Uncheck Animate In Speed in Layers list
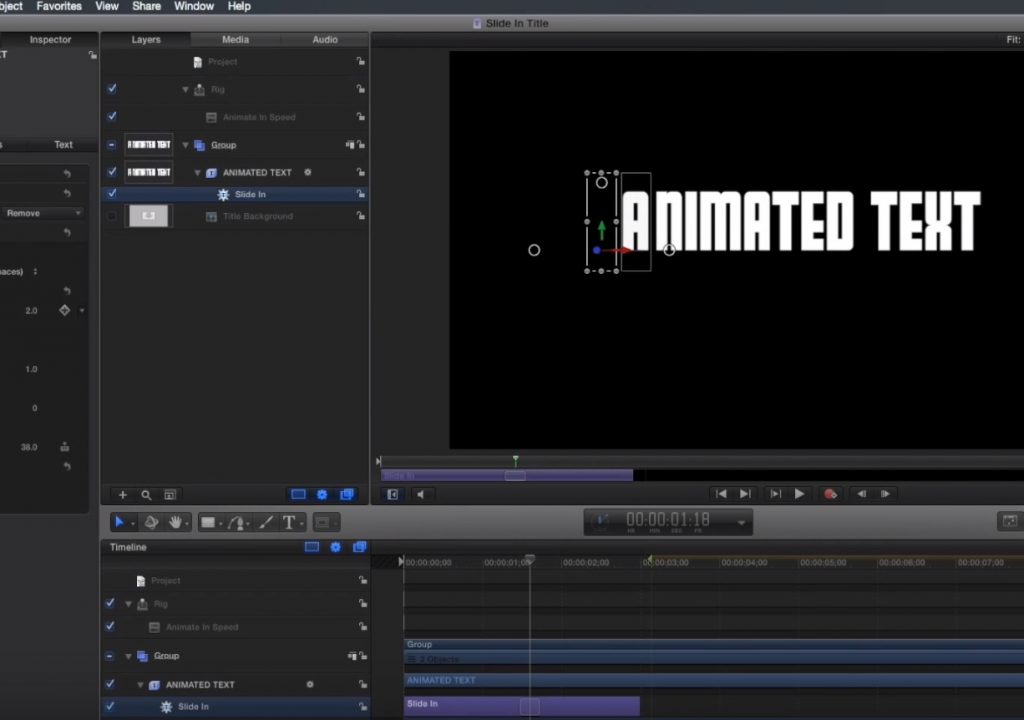Image resolution: width=1024 pixels, height=720 pixels. [x=112, y=116]
